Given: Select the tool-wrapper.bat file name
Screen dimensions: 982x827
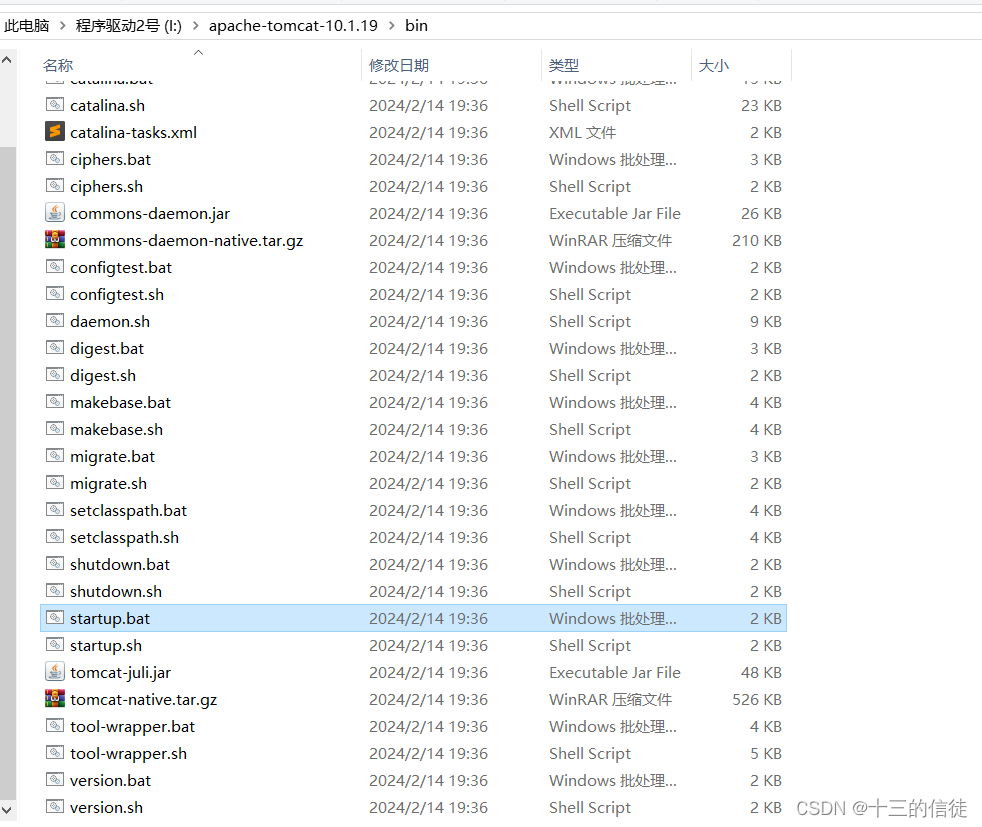Looking at the screenshot, I should coord(133,727).
